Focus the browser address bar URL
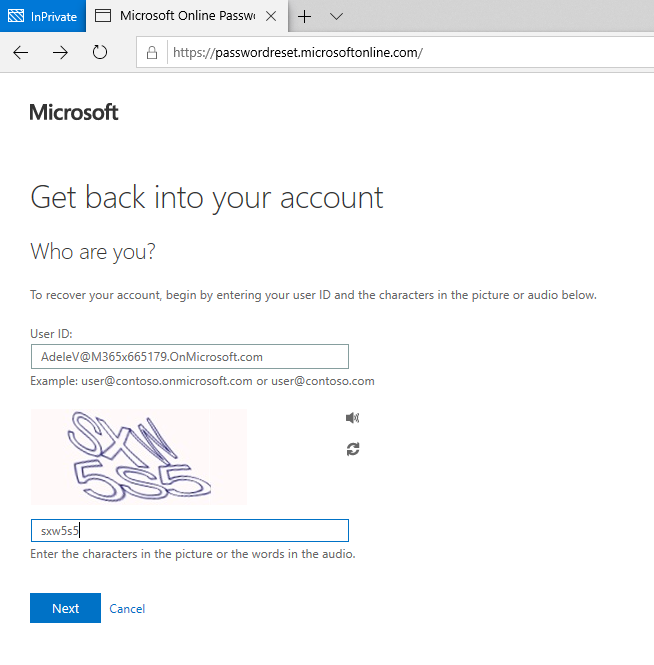Viewport: 654px width, 665px height. point(298,53)
